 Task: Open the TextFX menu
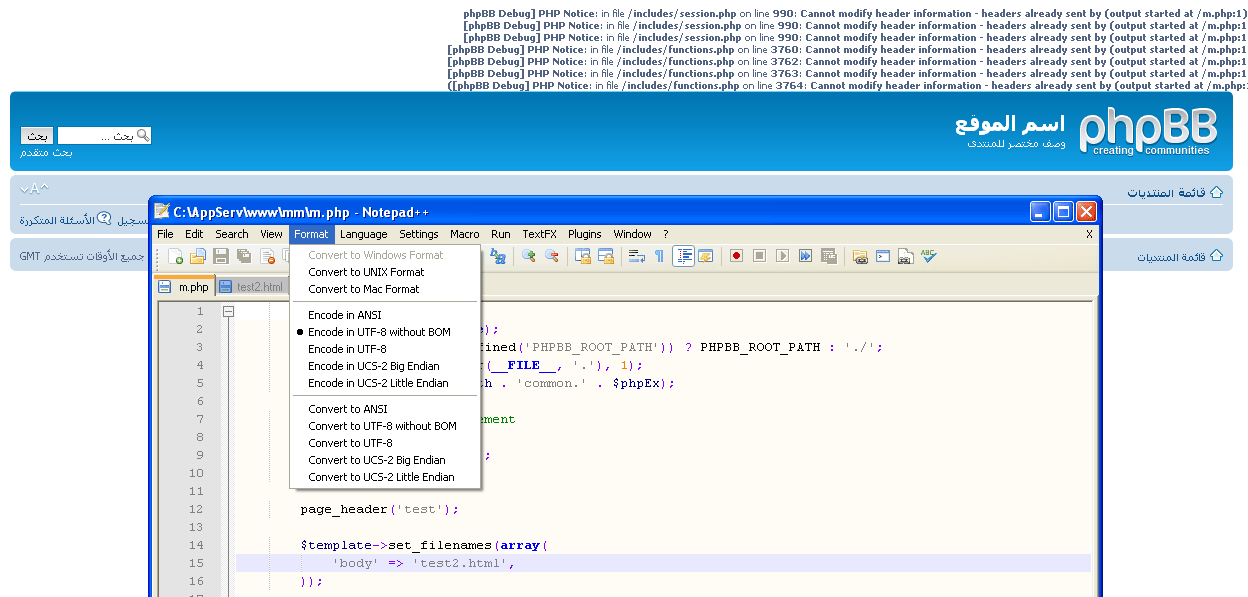pyautogui.click(x=540, y=234)
